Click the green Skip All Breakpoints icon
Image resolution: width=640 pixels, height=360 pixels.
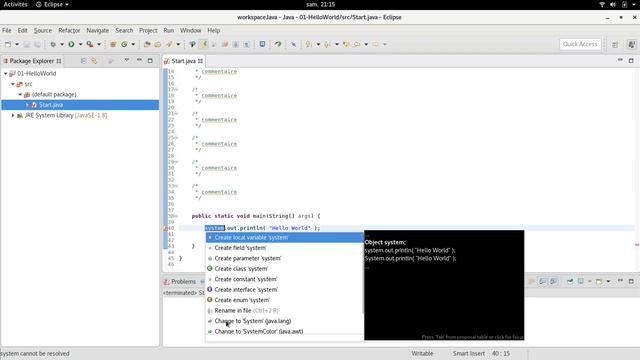[278, 44]
